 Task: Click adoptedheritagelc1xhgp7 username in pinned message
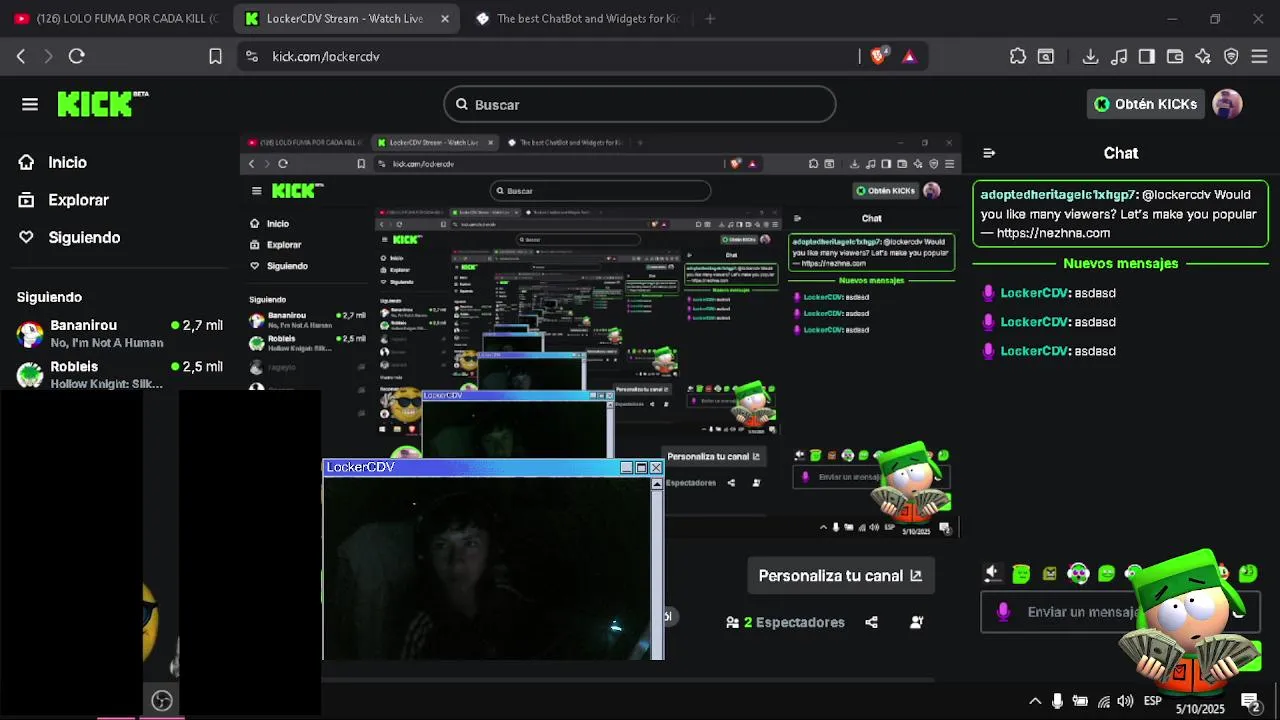[x=1059, y=195]
